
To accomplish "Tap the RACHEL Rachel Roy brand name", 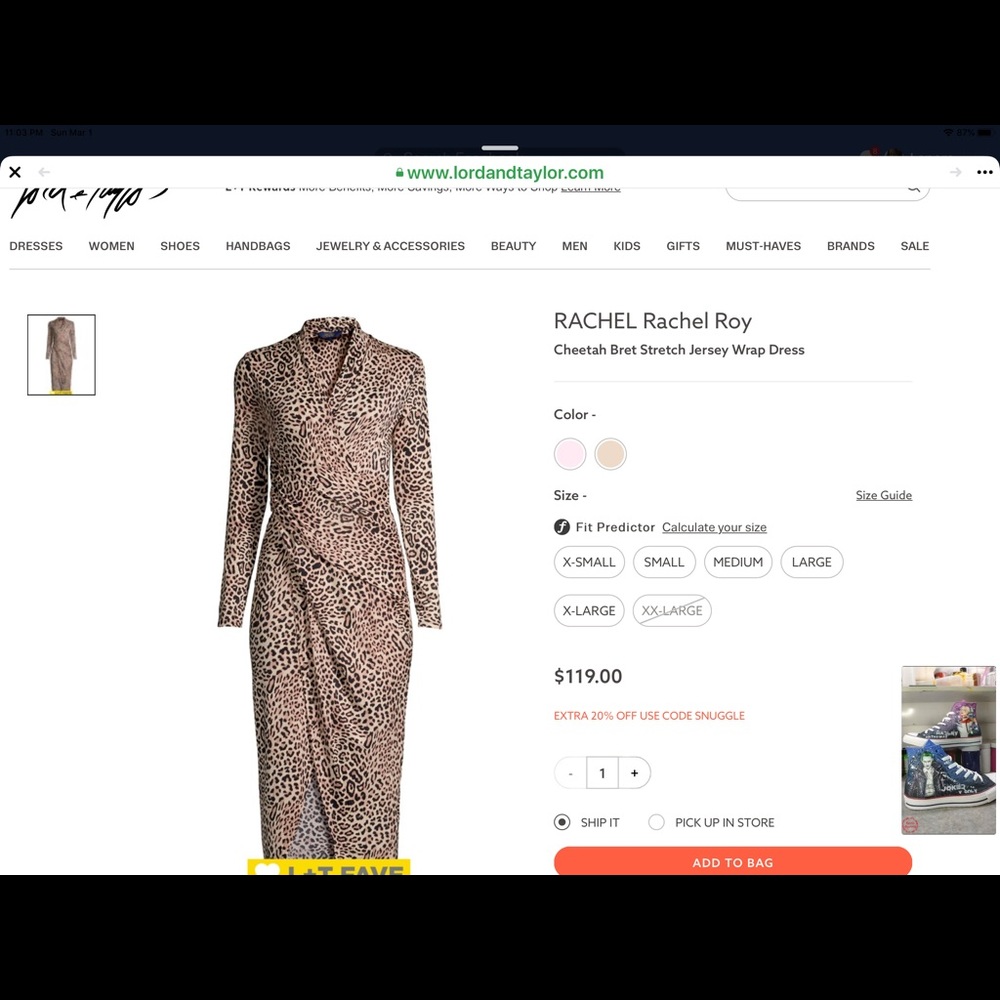I will 652,321.
